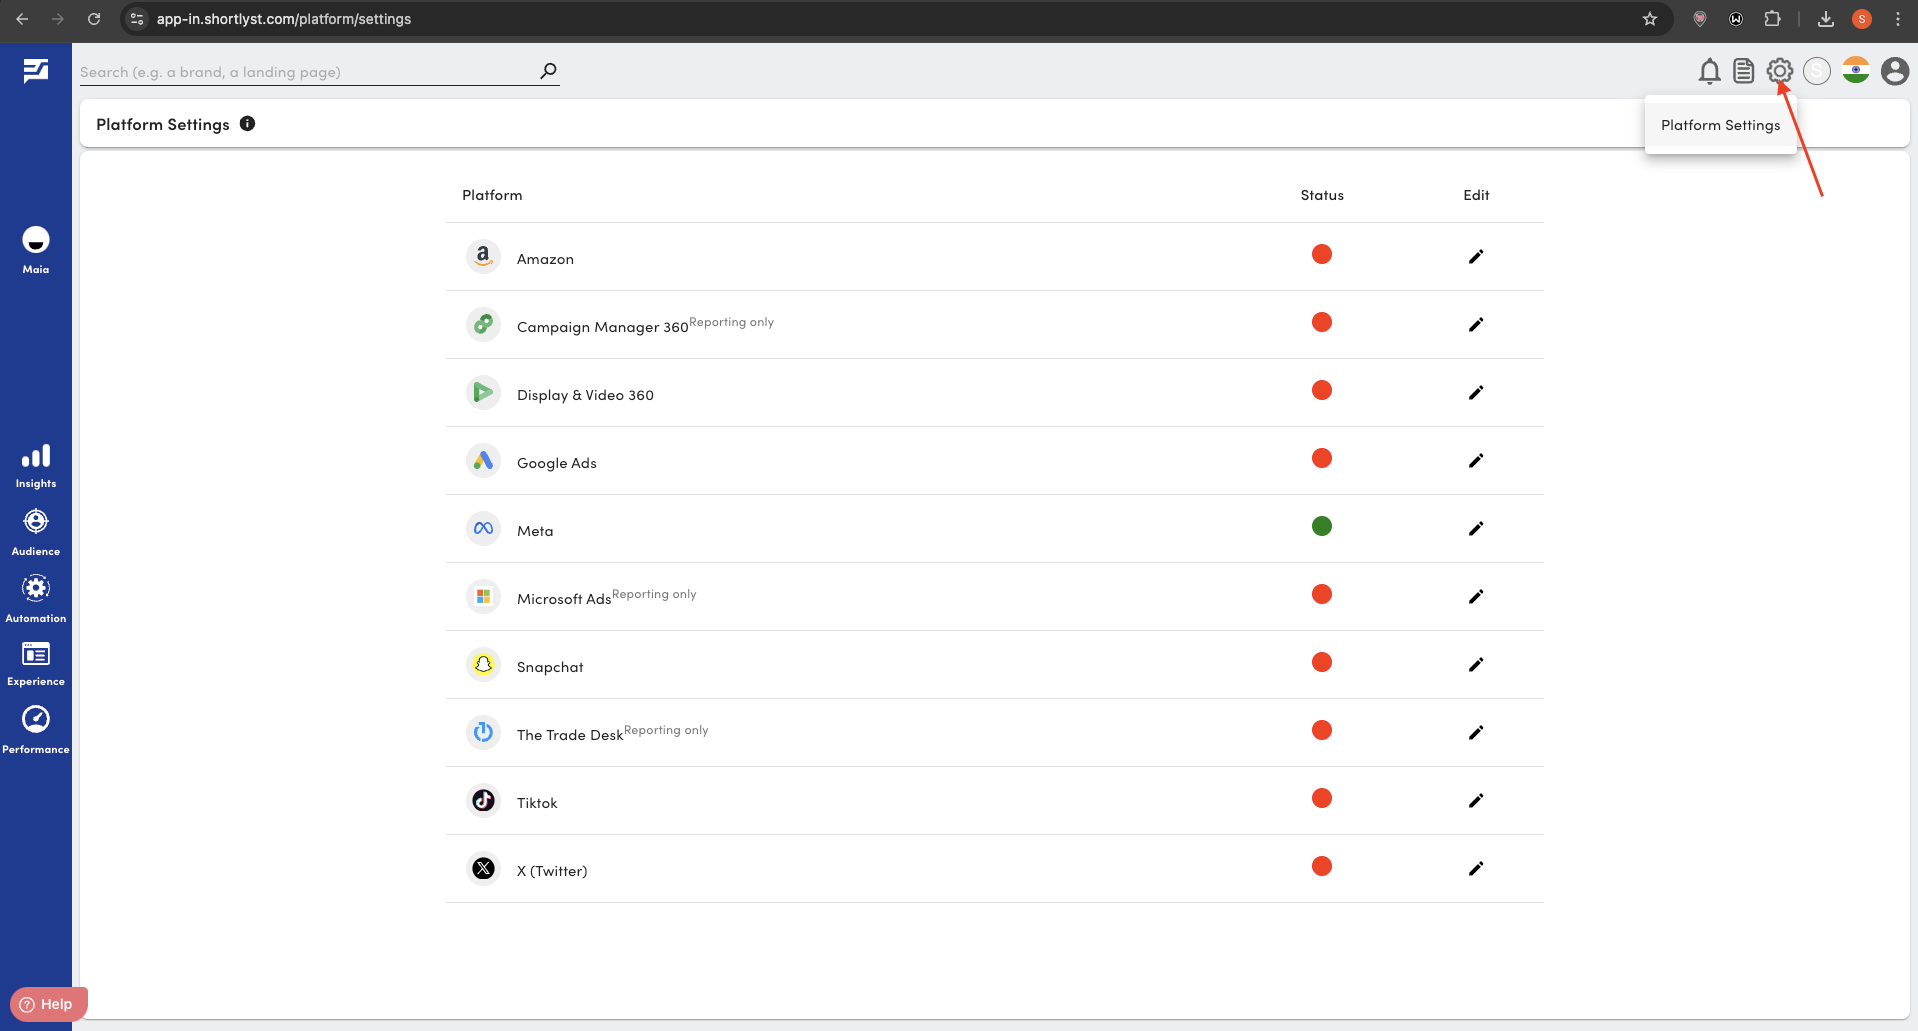This screenshot has height=1031, width=1918.
Task: Focus the brand search field
Action: tap(308, 72)
